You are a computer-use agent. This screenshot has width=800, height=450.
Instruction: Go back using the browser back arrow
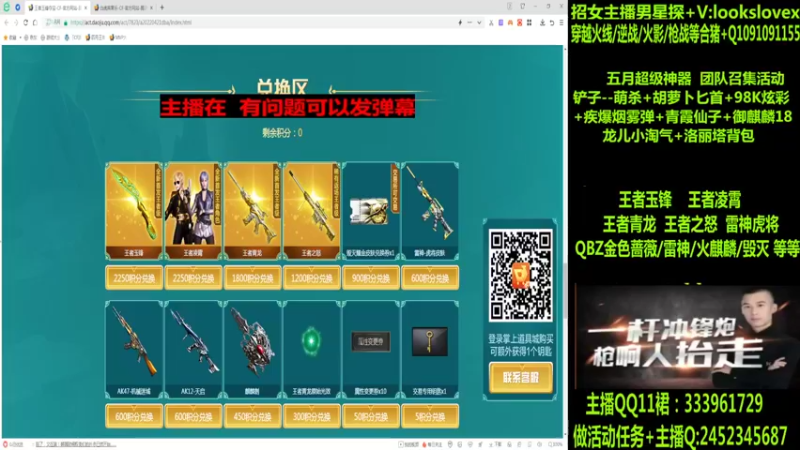tap(6, 22)
